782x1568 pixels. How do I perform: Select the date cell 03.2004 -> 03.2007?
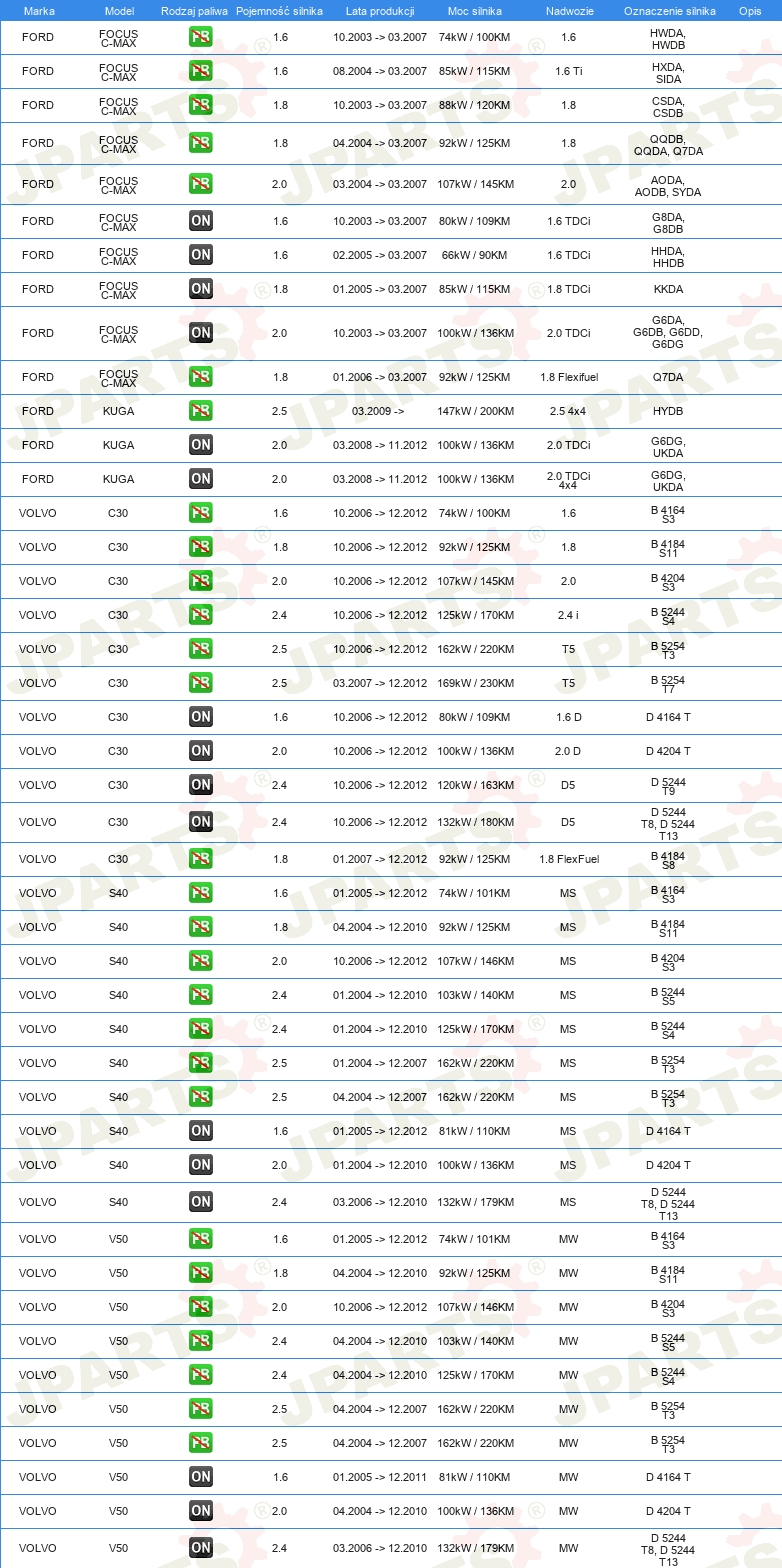point(380,185)
